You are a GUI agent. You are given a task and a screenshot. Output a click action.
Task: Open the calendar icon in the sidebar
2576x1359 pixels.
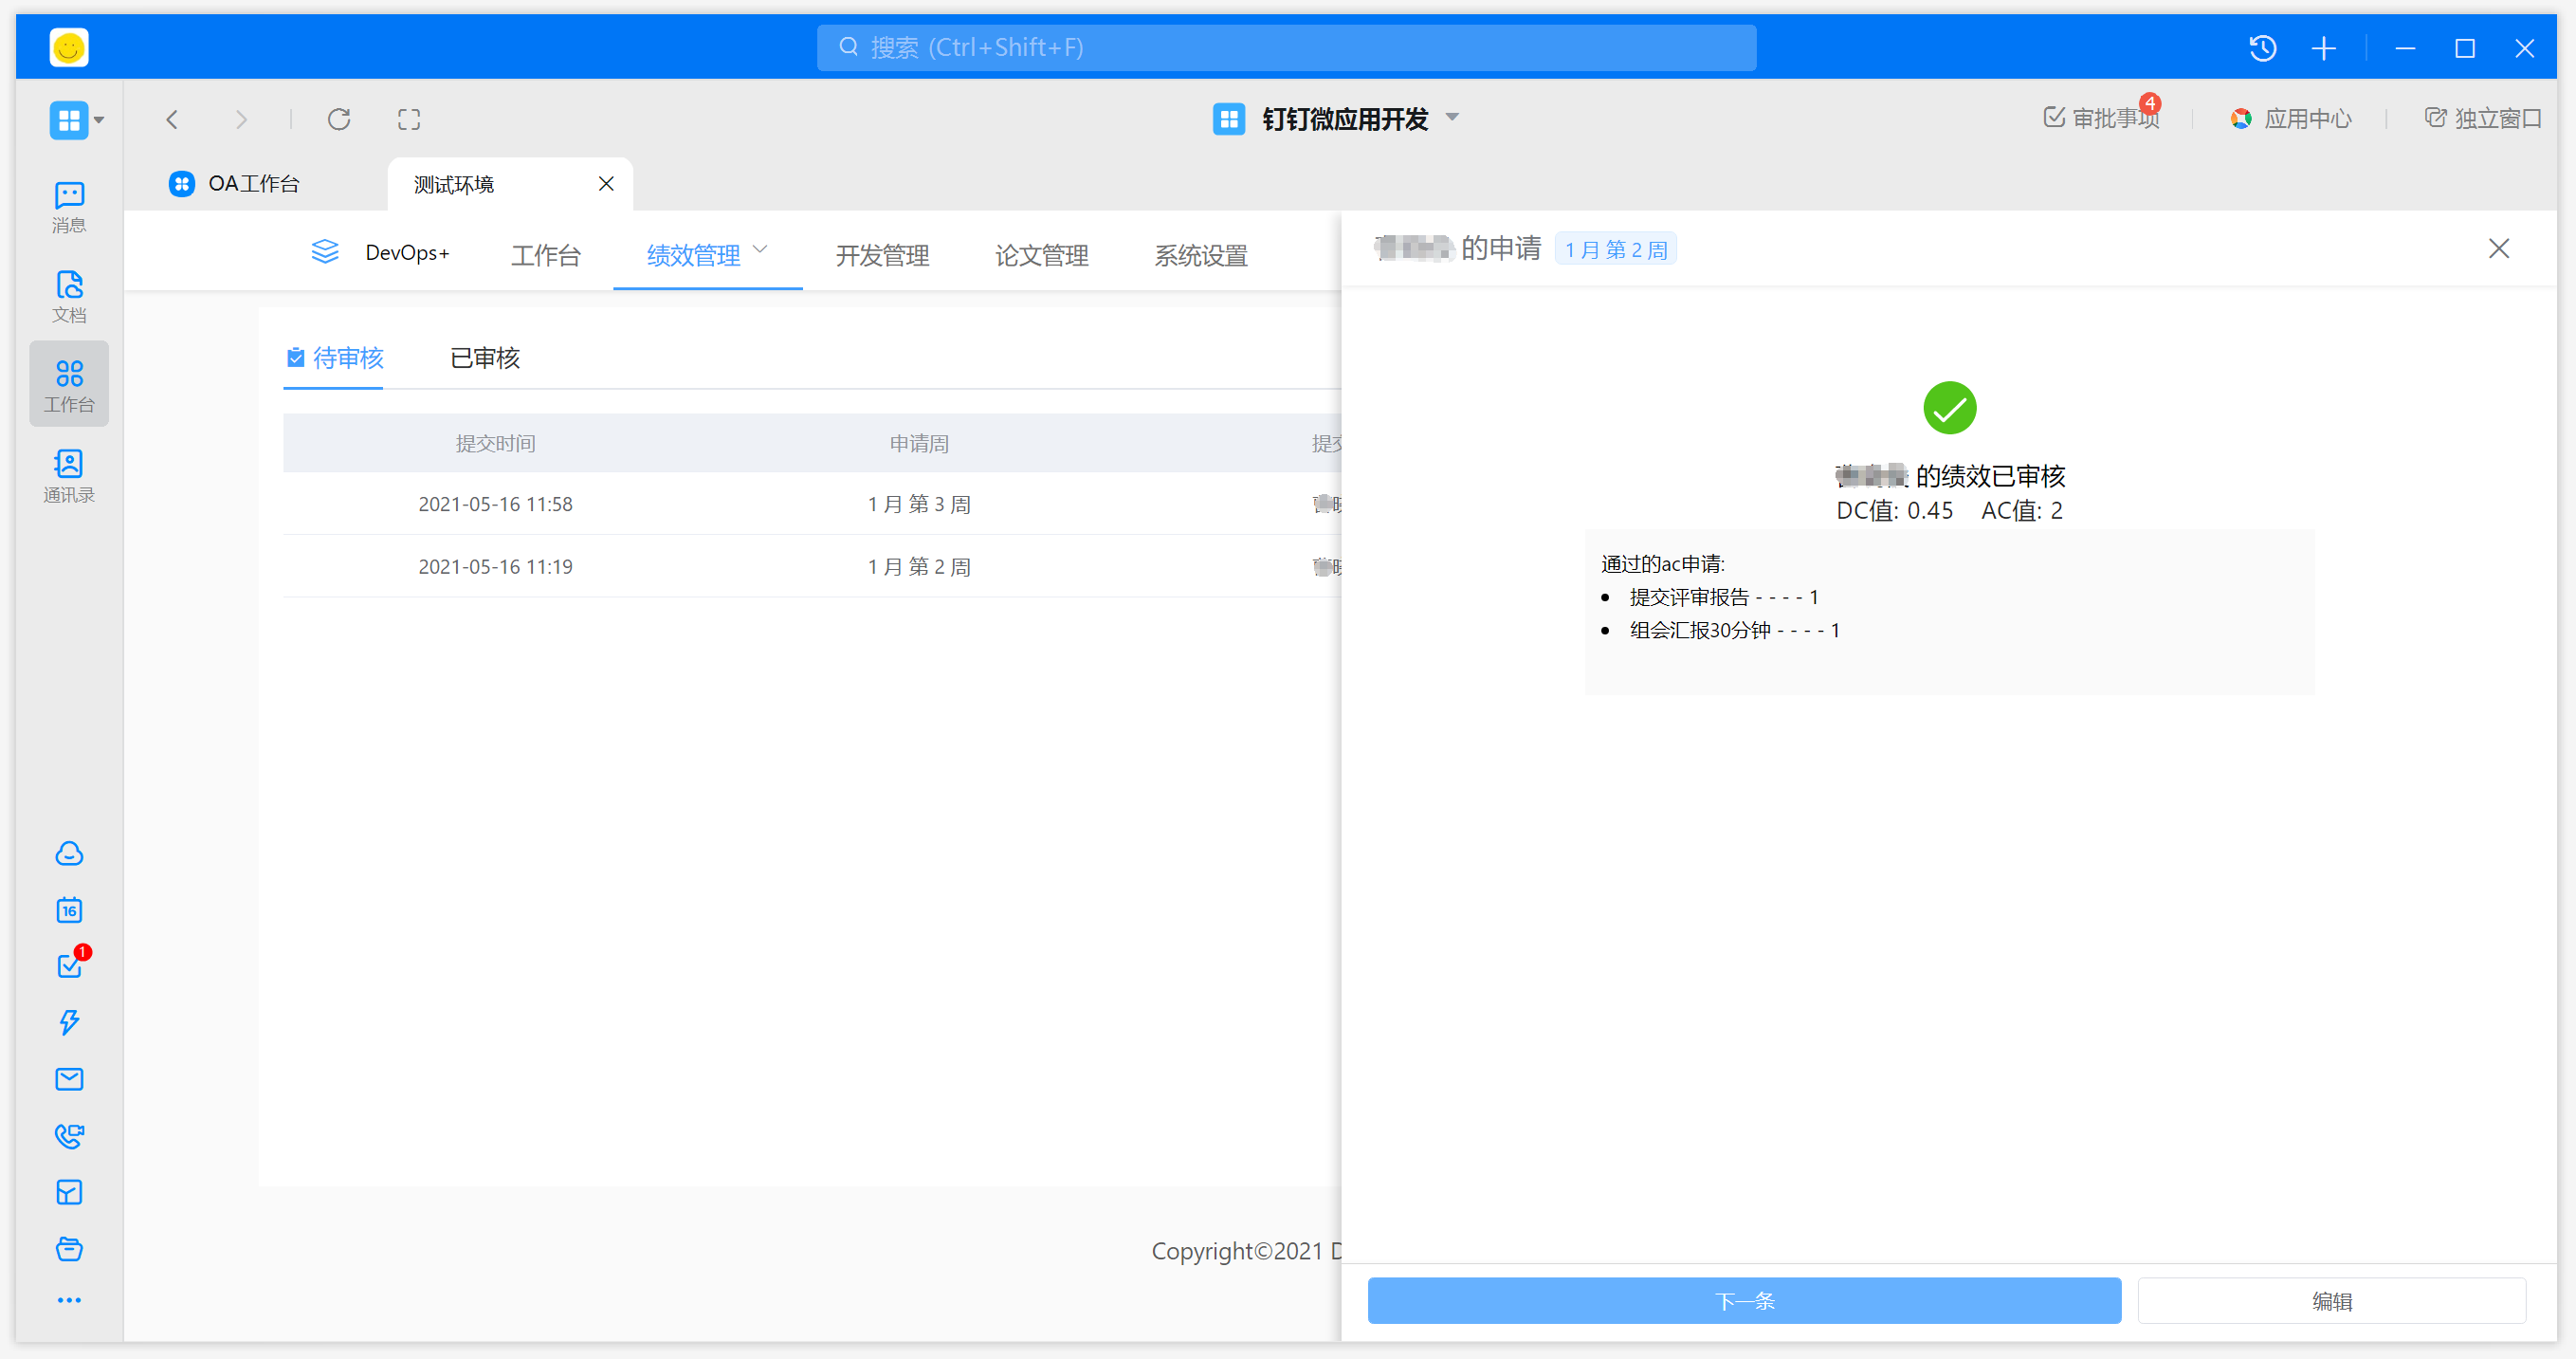(x=69, y=909)
